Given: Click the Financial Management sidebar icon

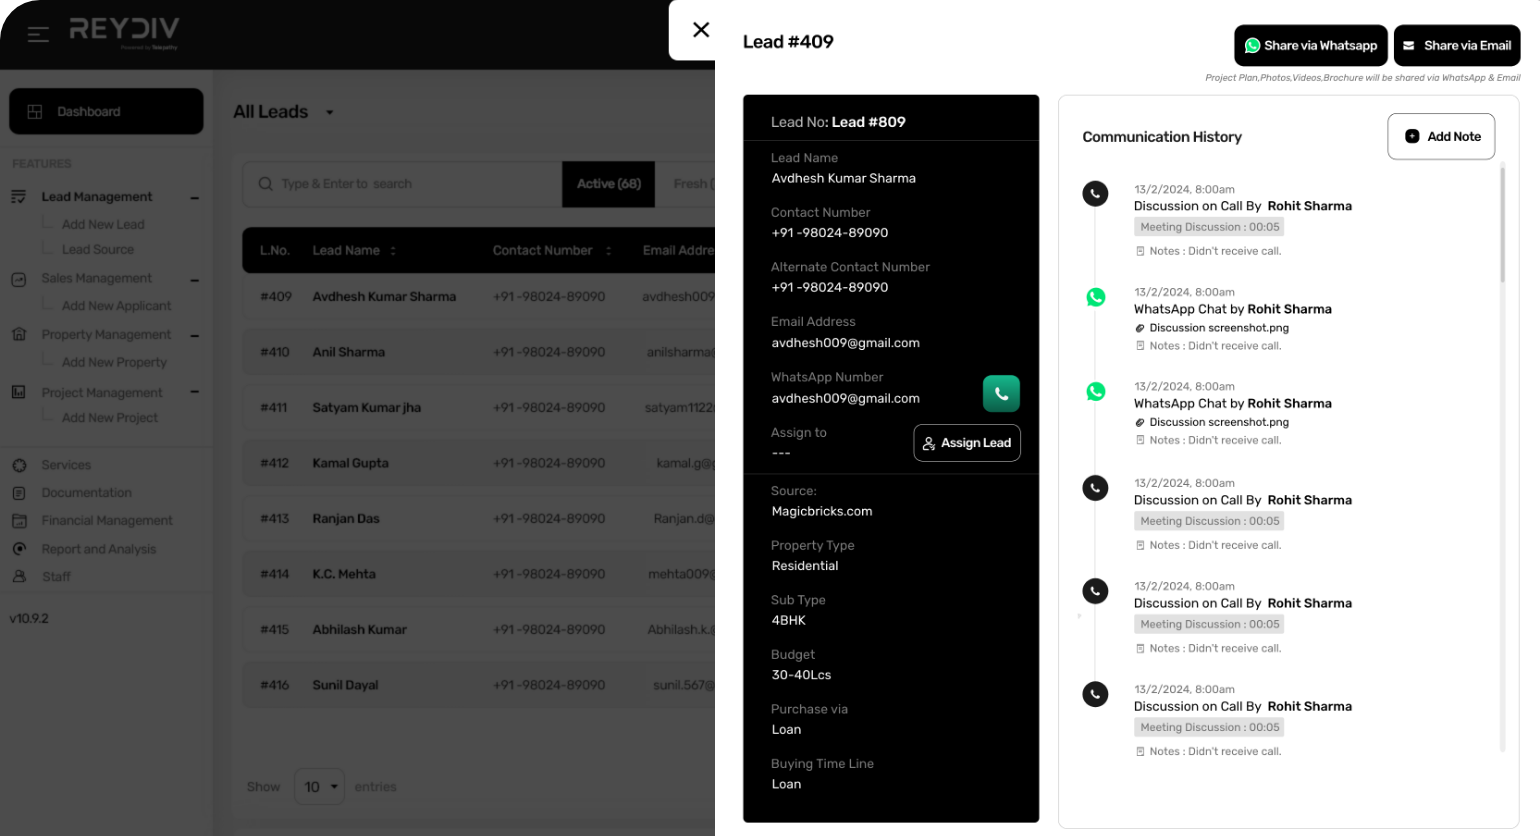Looking at the screenshot, I should click(x=19, y=521).
